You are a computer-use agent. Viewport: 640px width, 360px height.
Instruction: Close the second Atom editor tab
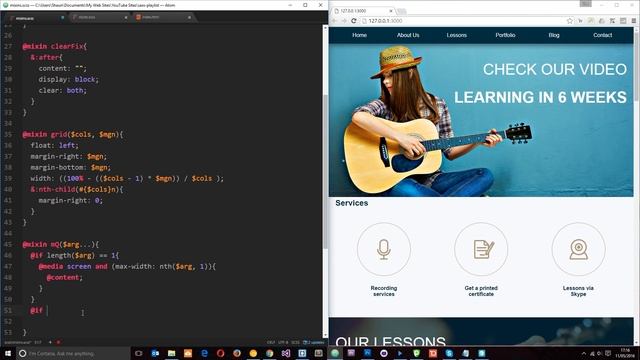tap(126, 18)
